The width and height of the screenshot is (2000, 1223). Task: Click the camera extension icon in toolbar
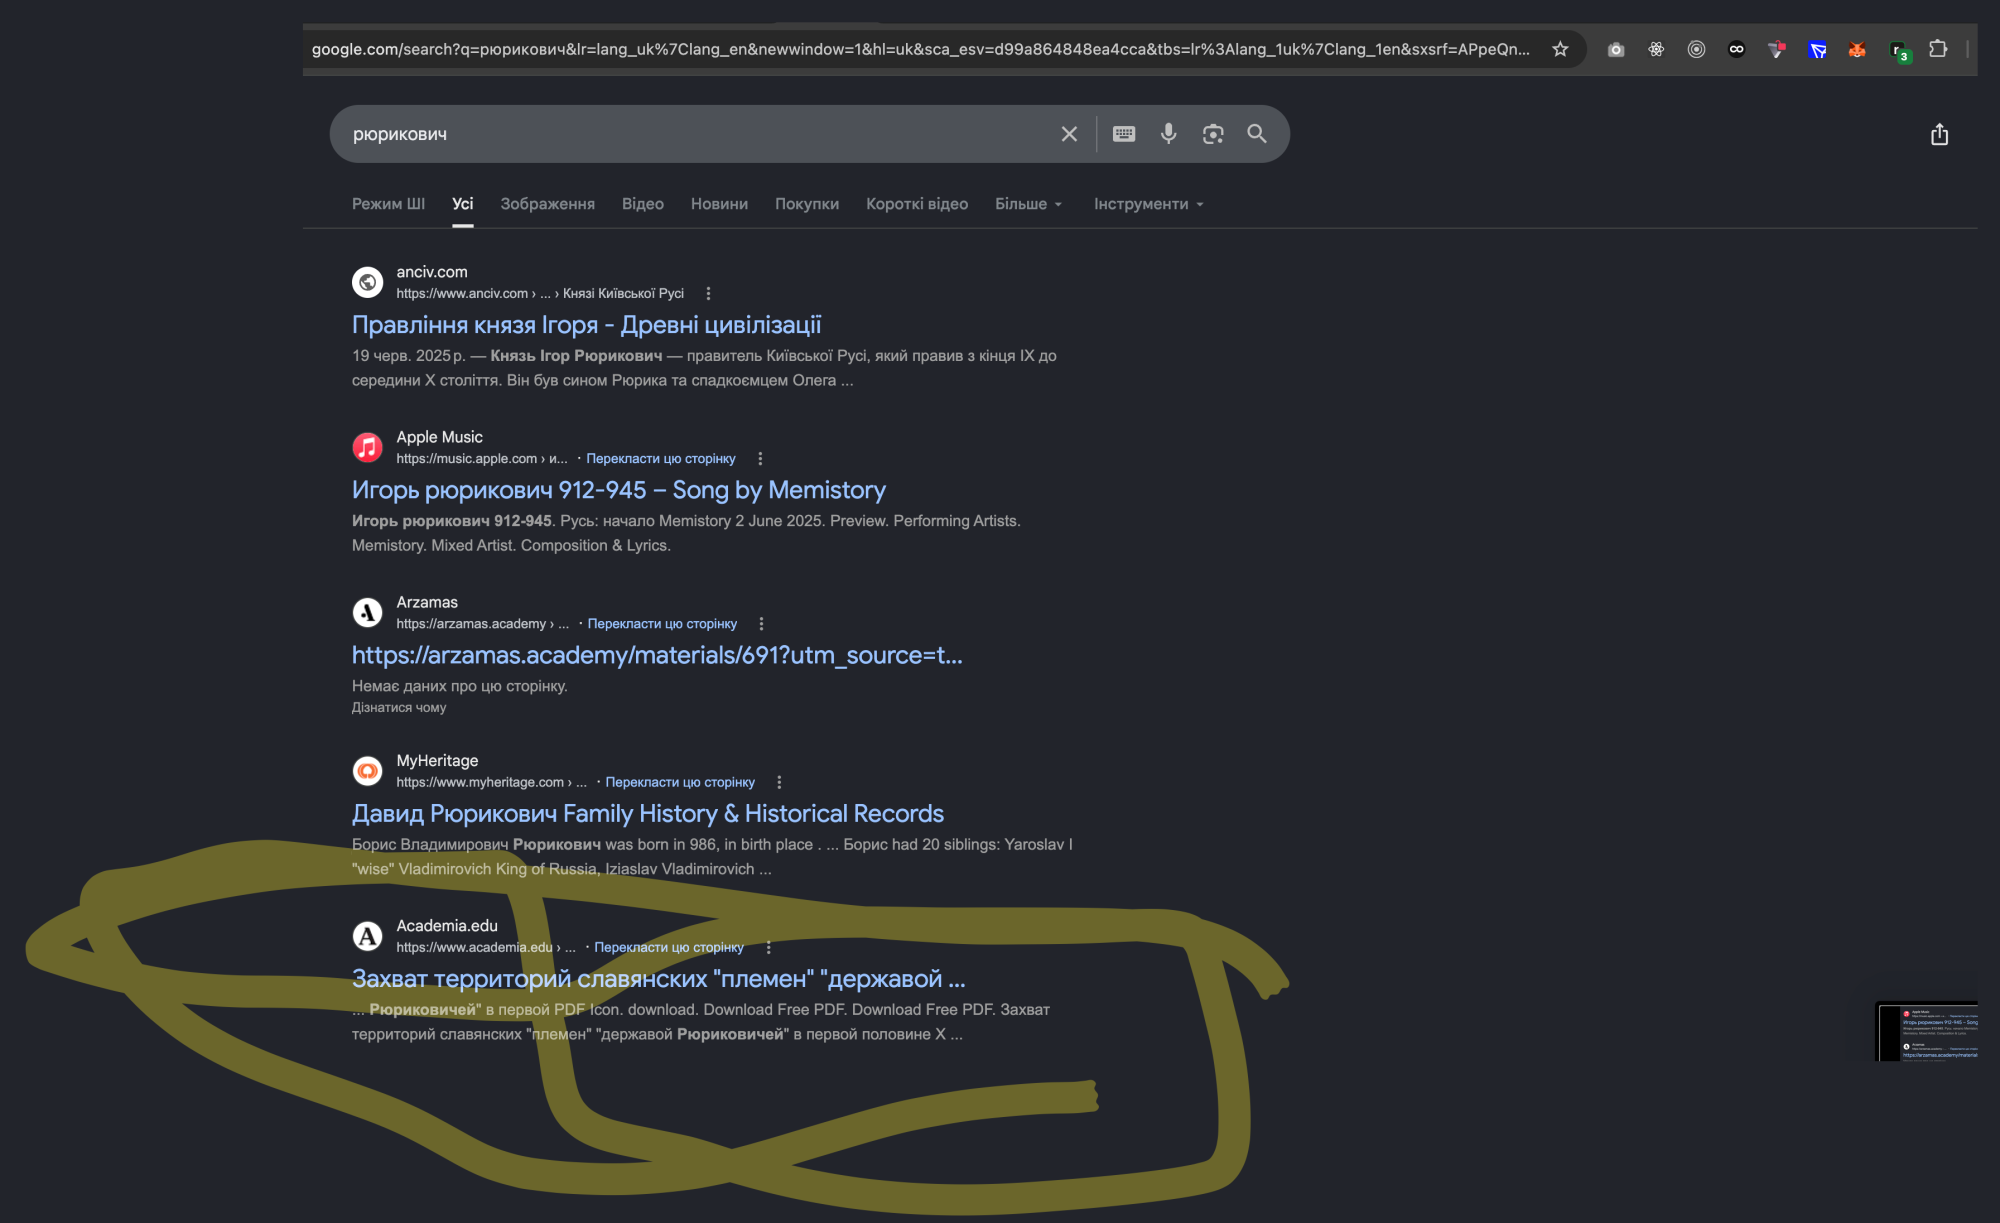point(1616,49)
